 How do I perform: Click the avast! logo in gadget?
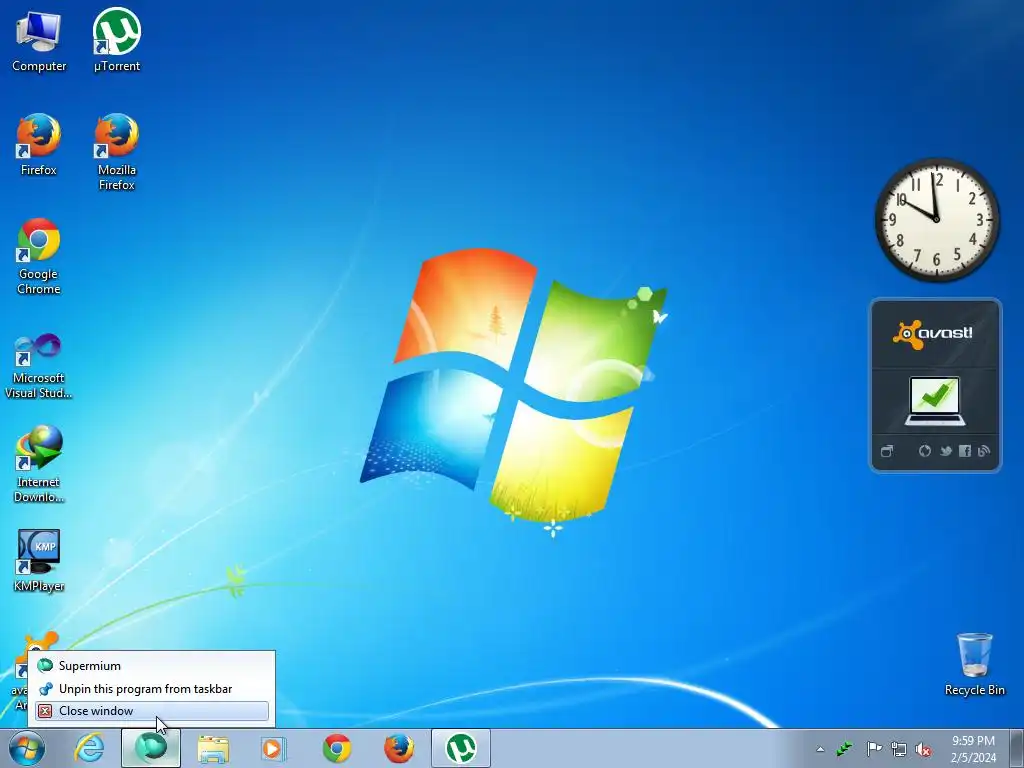click(934, 334)
